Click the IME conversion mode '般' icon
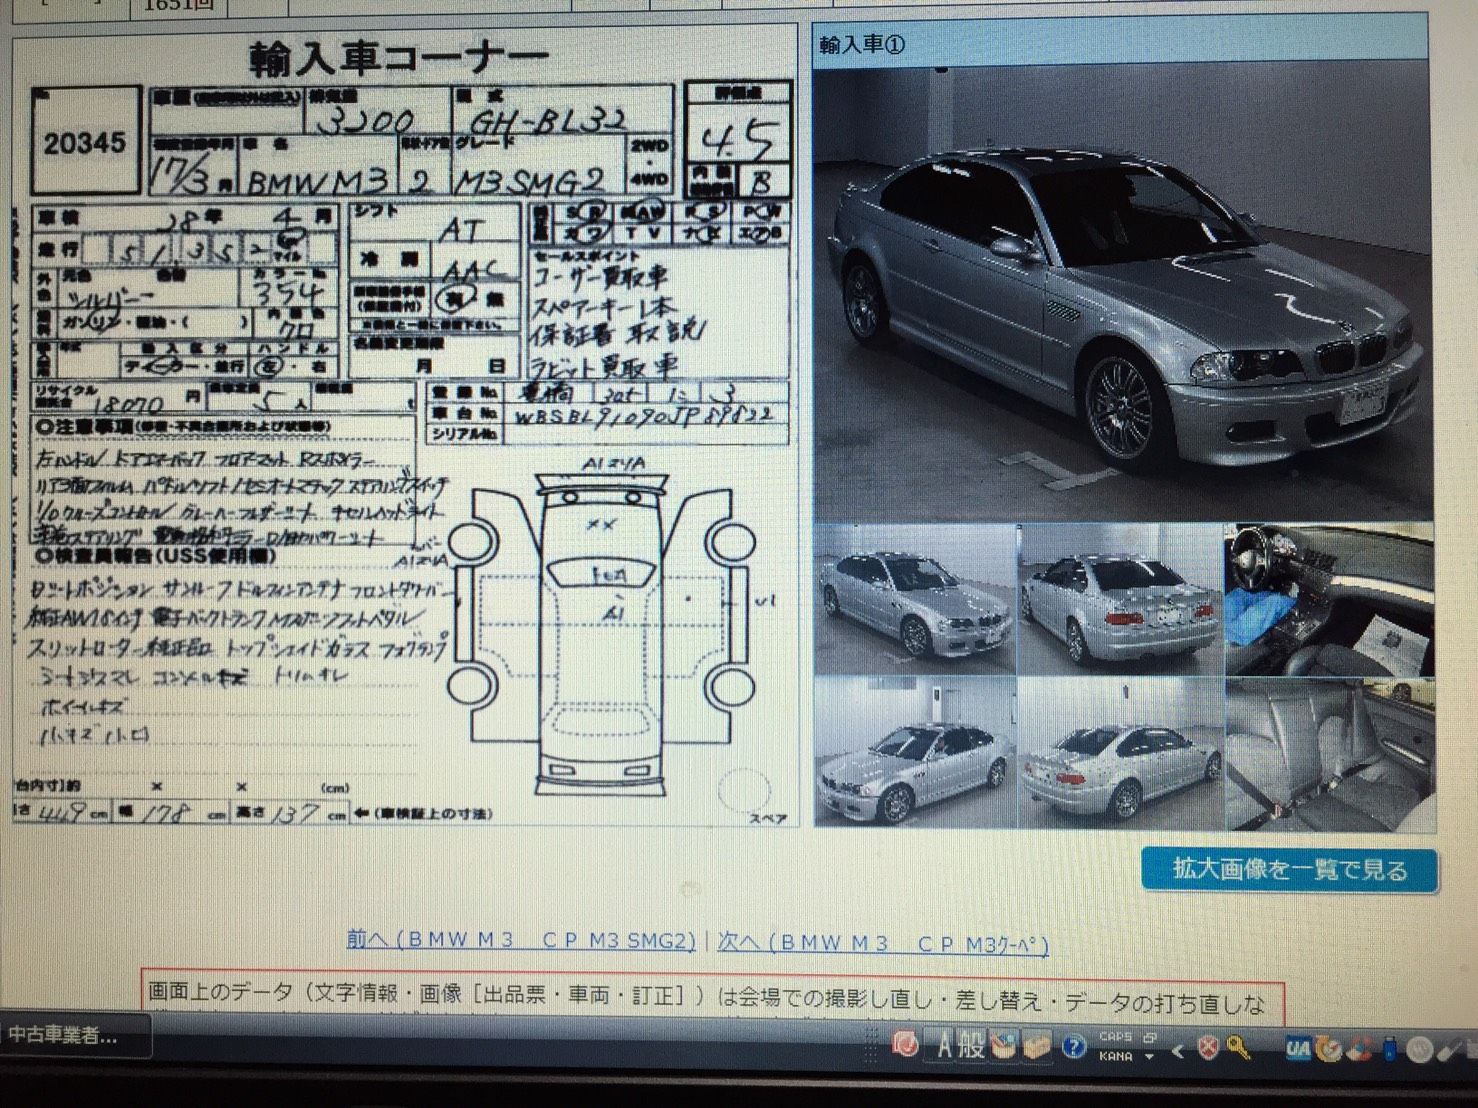This screenshot has width=1478, height=1108. coord(973,1046)
